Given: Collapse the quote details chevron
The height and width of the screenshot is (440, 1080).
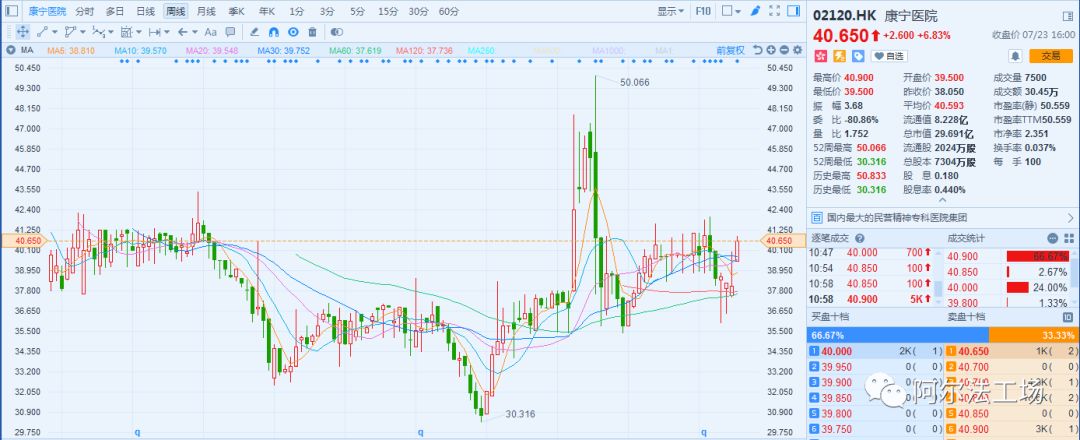Looking at the screenshot, I should coord(943,200).
